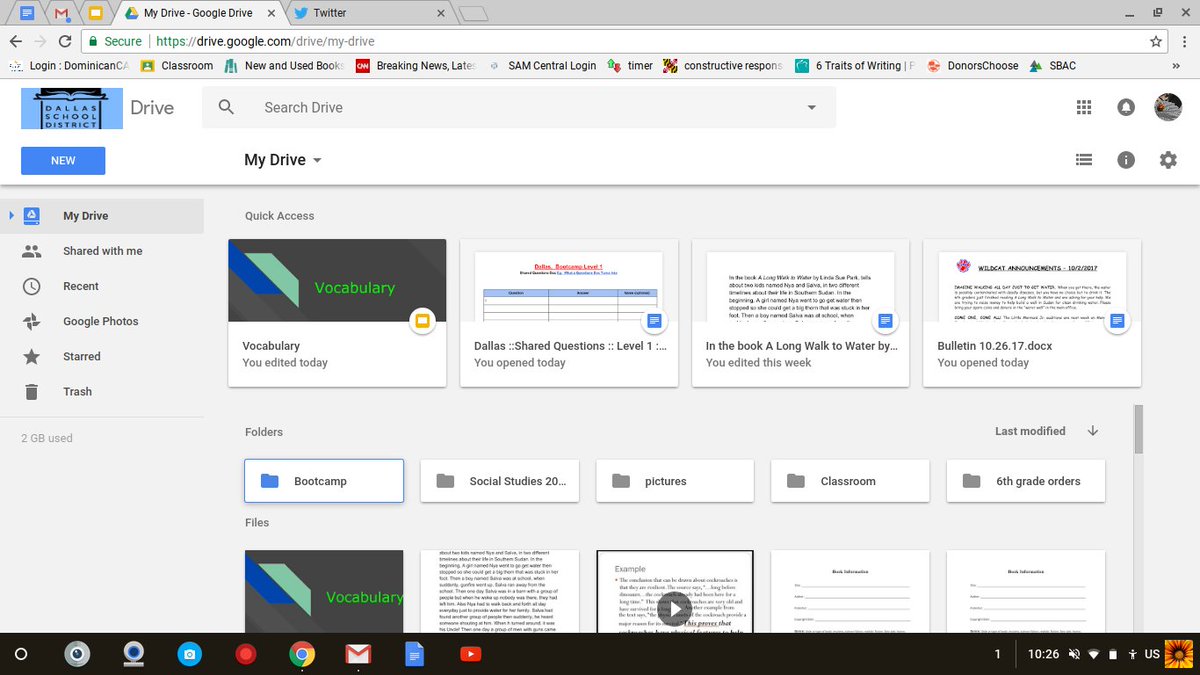Open Google Docs from the shelf
Screen dimensions: 1200x675
[x=414, y=654]
